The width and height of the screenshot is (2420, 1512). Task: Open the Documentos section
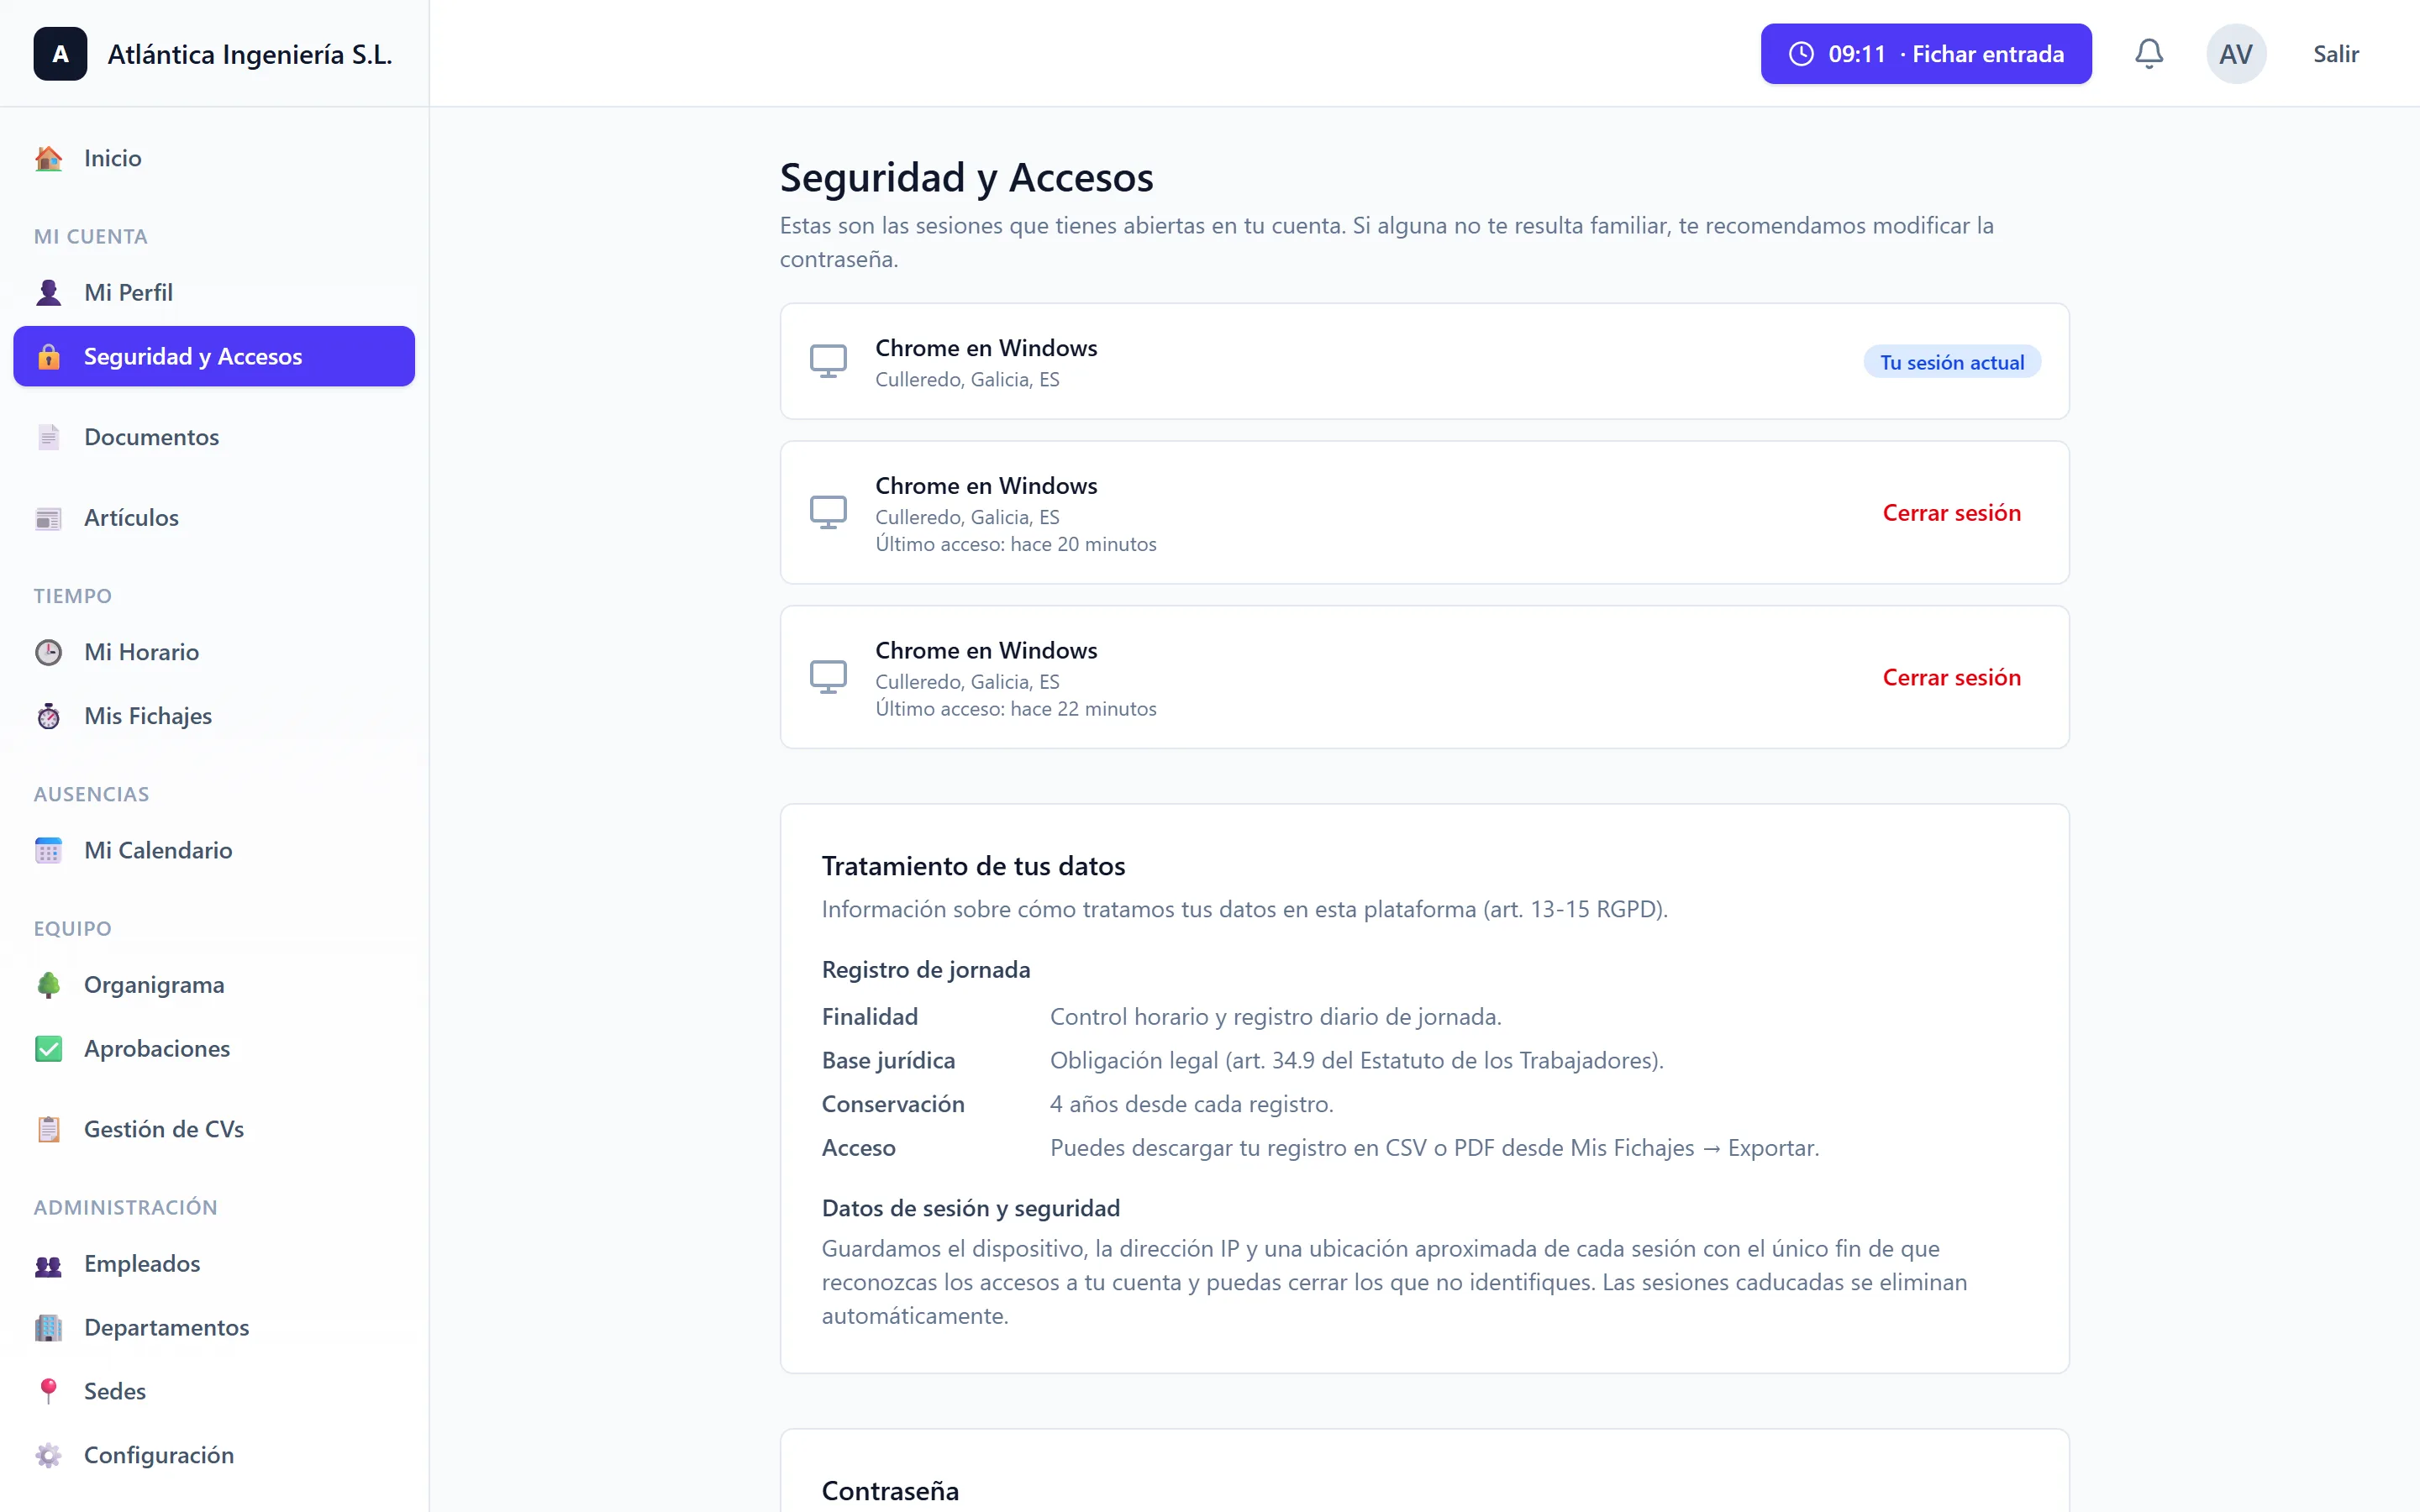tap(214, 437)
